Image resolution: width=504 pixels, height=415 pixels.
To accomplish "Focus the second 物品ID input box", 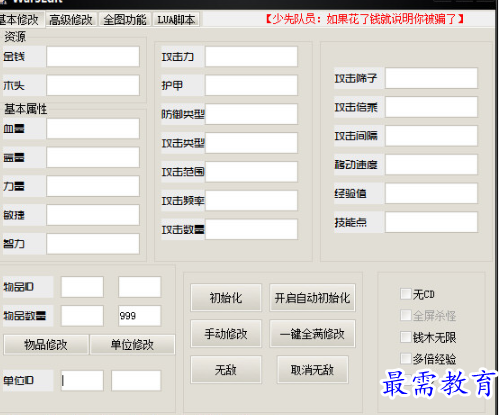I will [x=140, y=287].
